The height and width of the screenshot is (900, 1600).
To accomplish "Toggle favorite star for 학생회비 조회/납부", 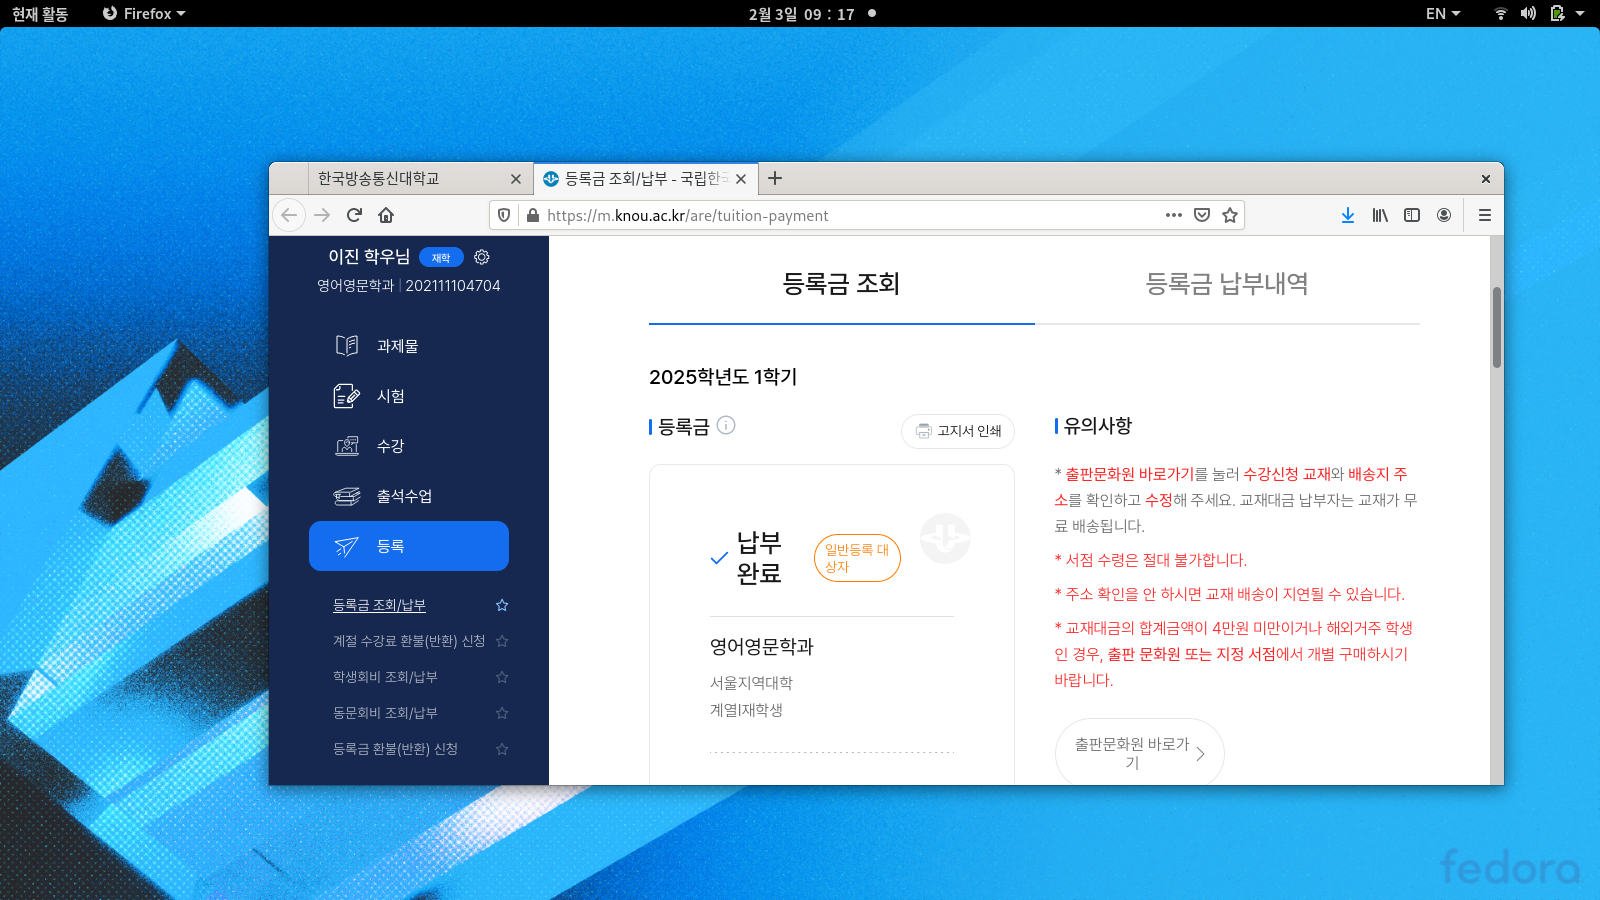I will pos(502,677).
